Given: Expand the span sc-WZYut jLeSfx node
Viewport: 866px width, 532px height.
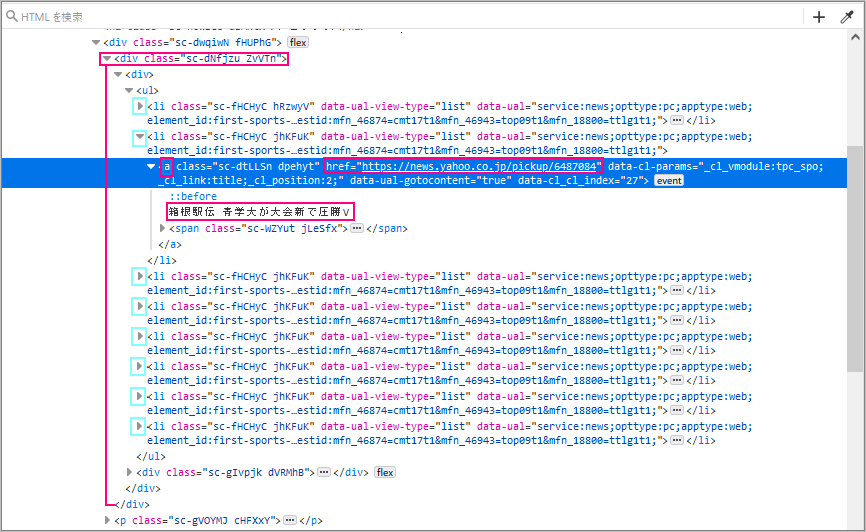Looking at the screenshot, I should (x=162, y=229).
